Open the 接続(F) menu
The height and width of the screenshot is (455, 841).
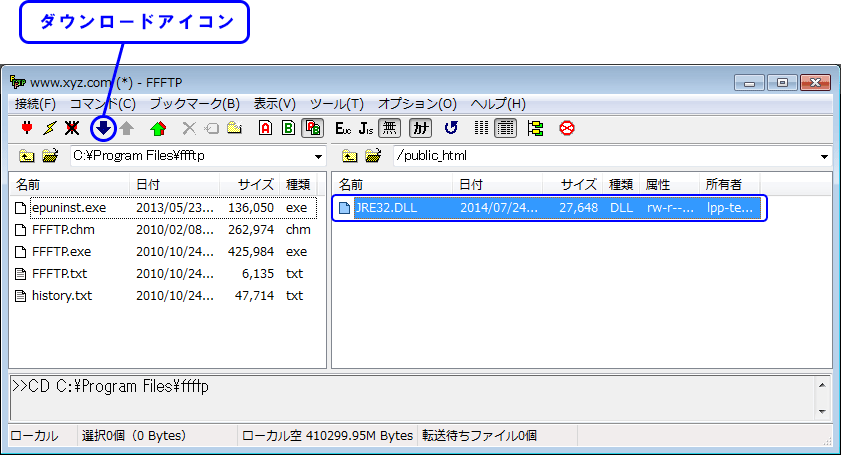(x=35, y=104)
